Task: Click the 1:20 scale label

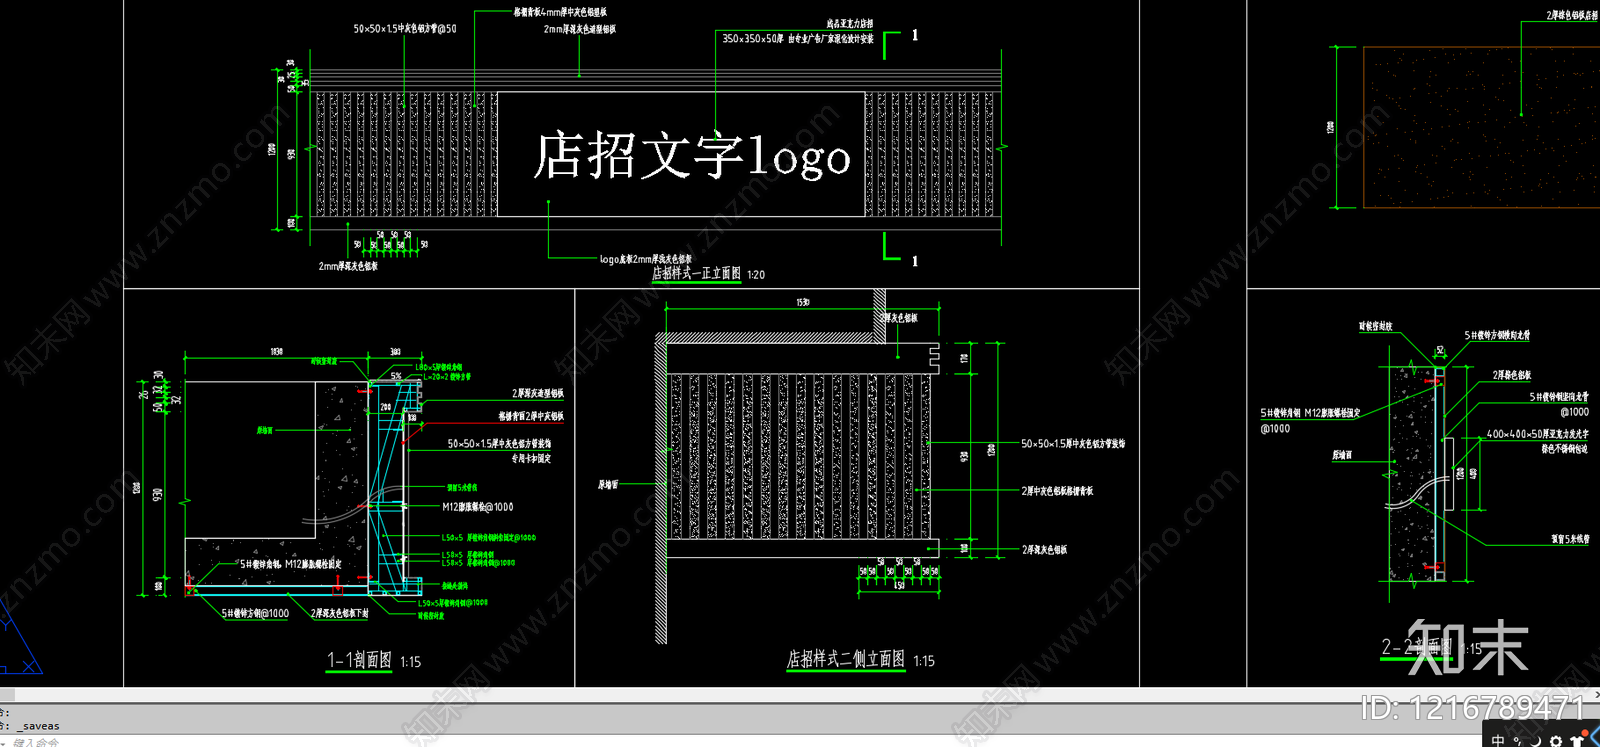Action: click(756, 275)
